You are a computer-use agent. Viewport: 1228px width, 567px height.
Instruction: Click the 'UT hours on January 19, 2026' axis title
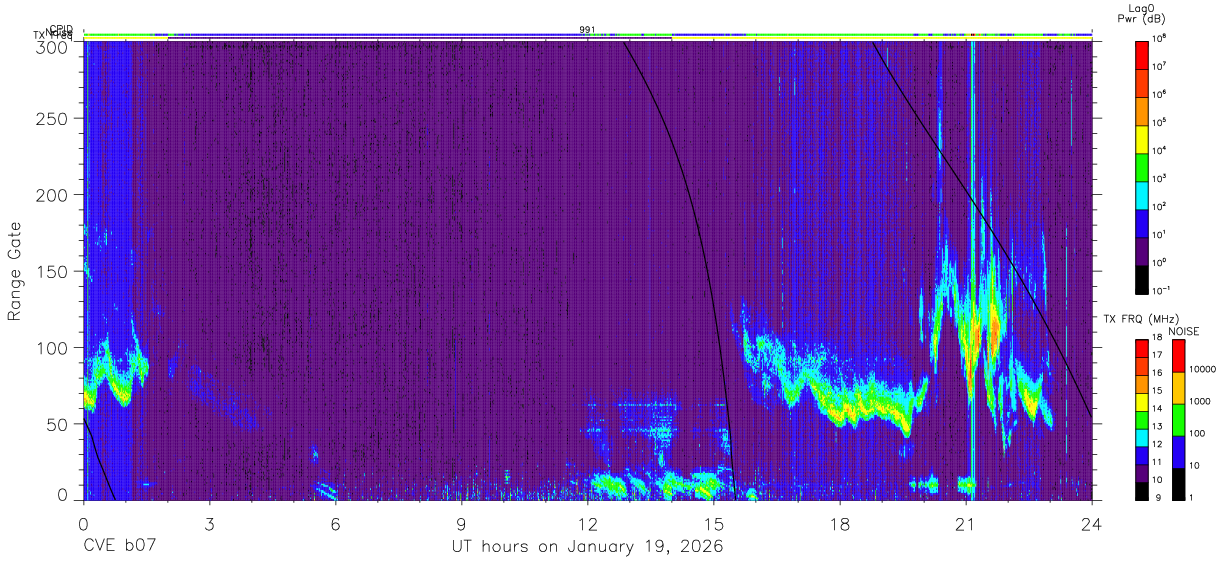(x=586, y=547)
